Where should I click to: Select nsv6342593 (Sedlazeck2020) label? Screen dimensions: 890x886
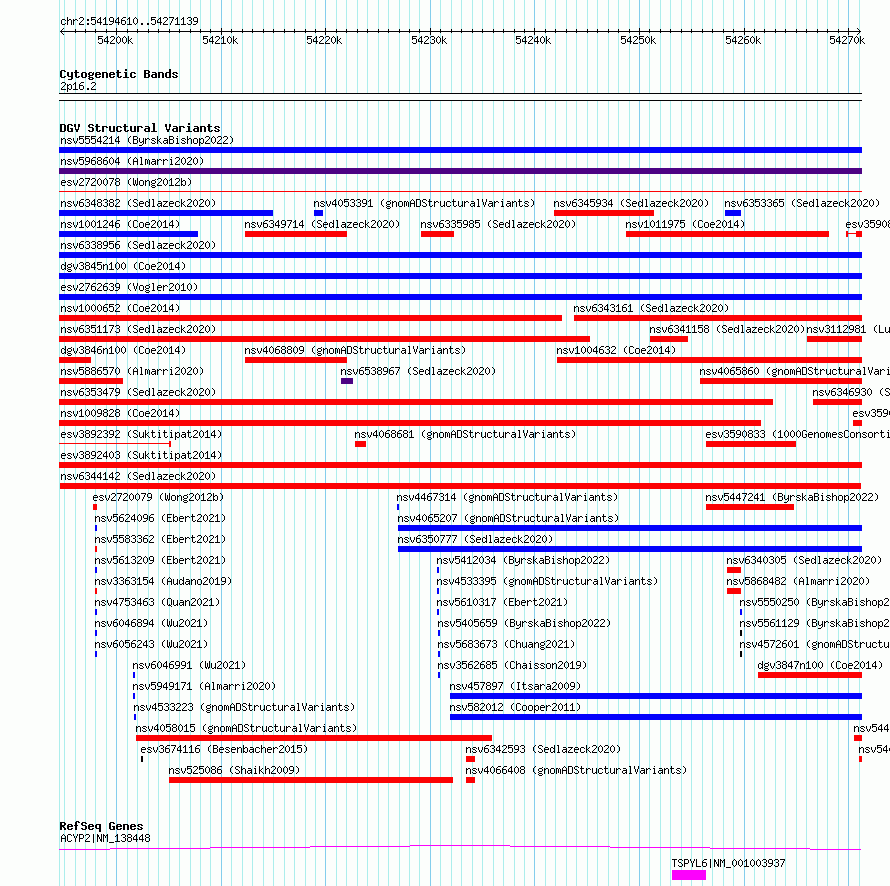[543, 749]
